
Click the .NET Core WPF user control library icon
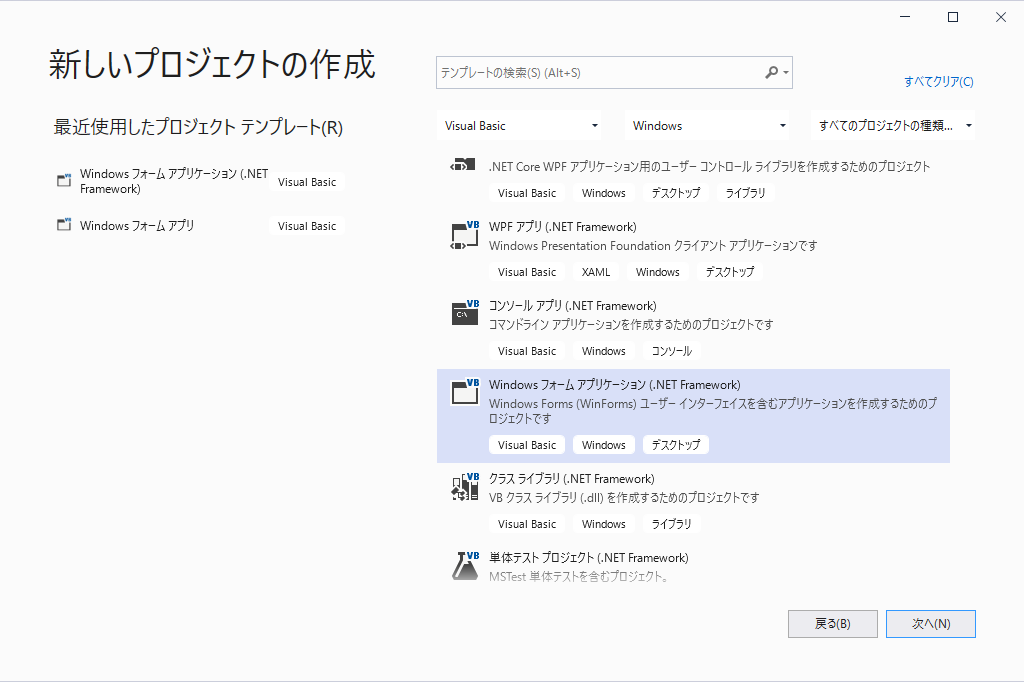tap(461, 166)
